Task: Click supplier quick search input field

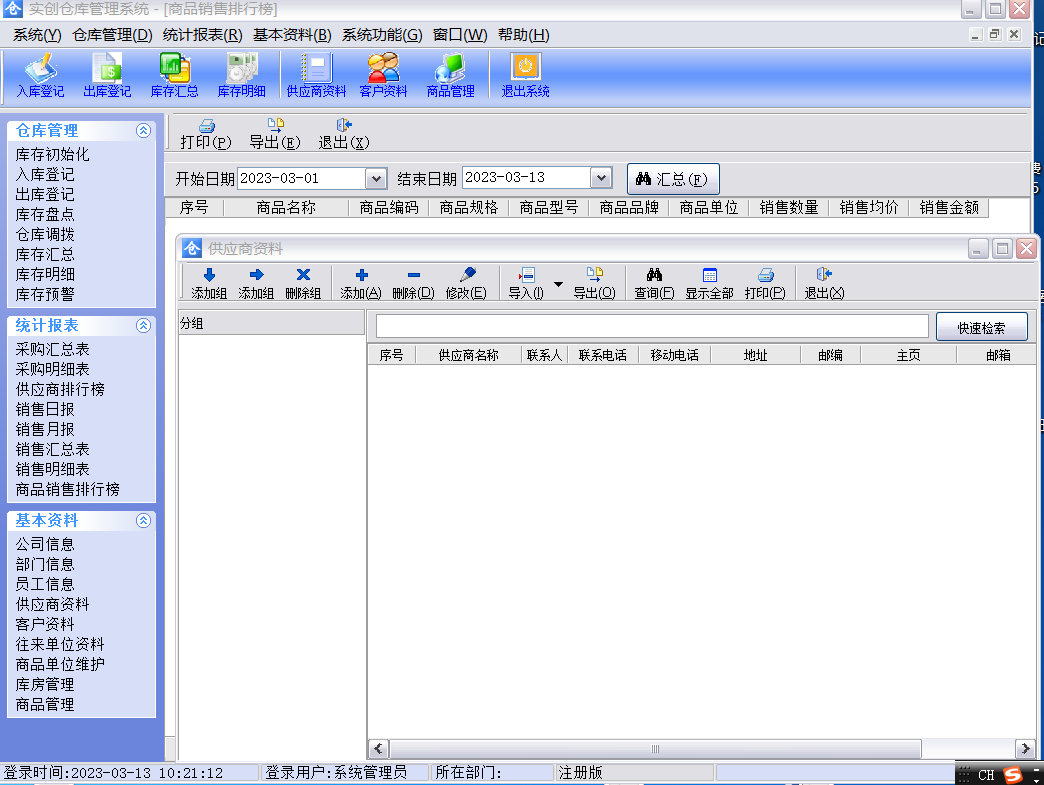Action: pyautogui.click(x=652, y=327)
